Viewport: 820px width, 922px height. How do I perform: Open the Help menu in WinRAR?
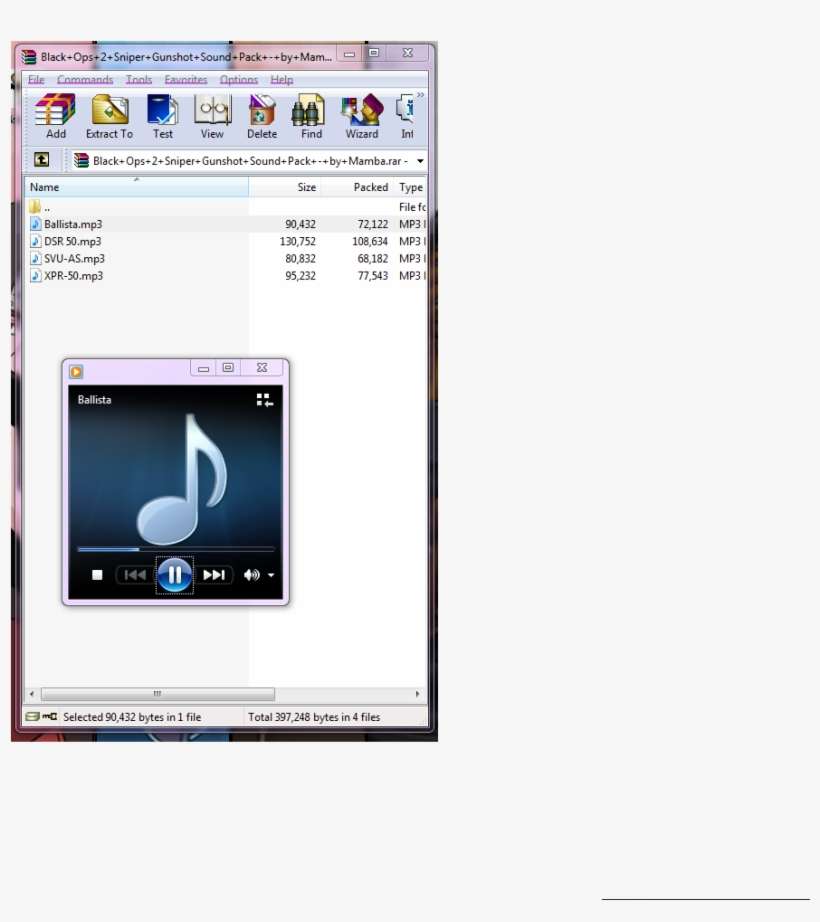282,79
